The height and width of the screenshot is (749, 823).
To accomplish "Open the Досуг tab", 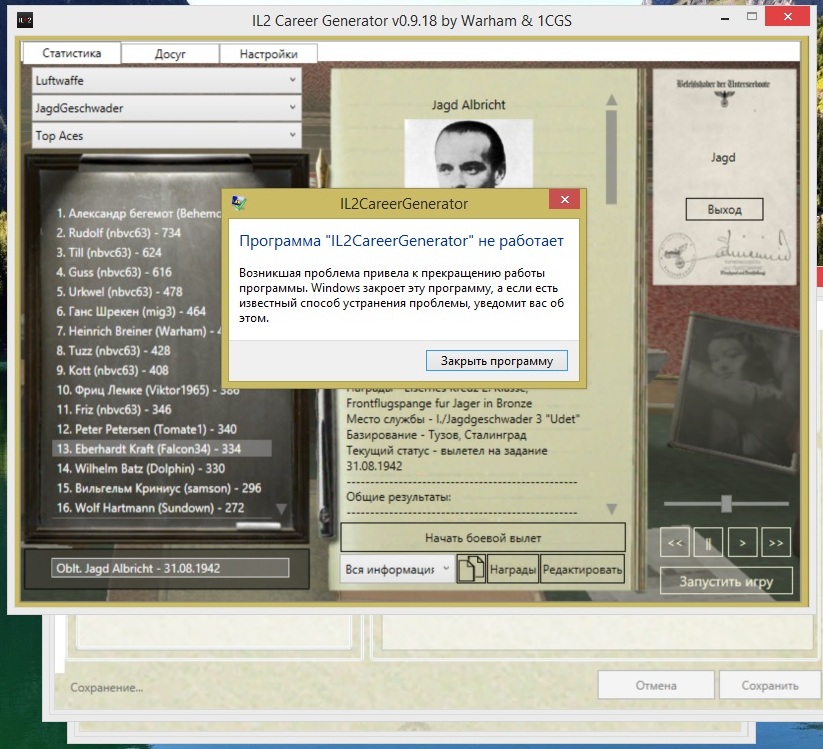I will 170,54.
